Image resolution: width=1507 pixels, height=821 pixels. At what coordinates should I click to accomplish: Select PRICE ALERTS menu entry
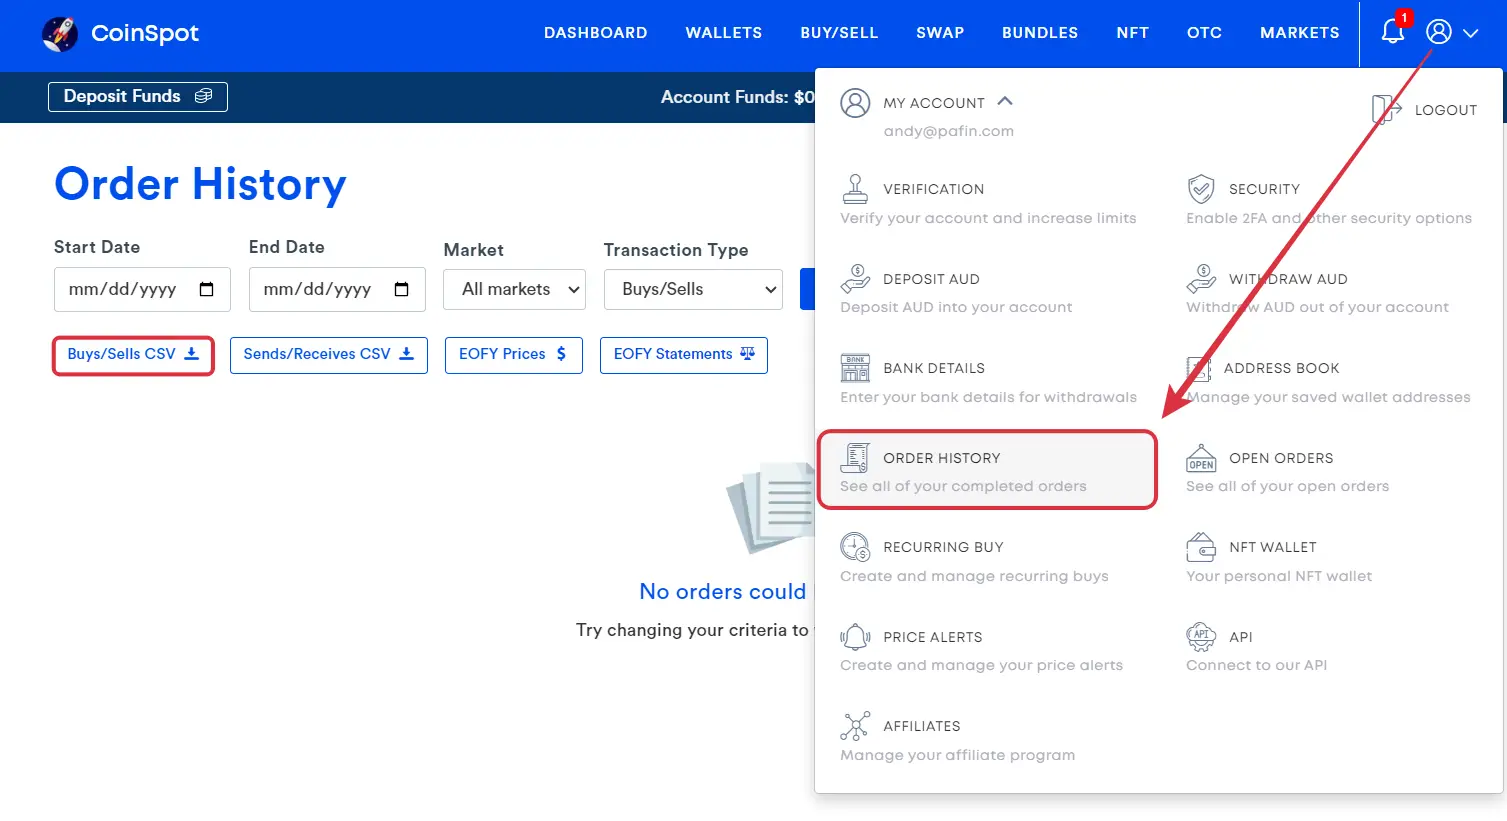(932, 637)
